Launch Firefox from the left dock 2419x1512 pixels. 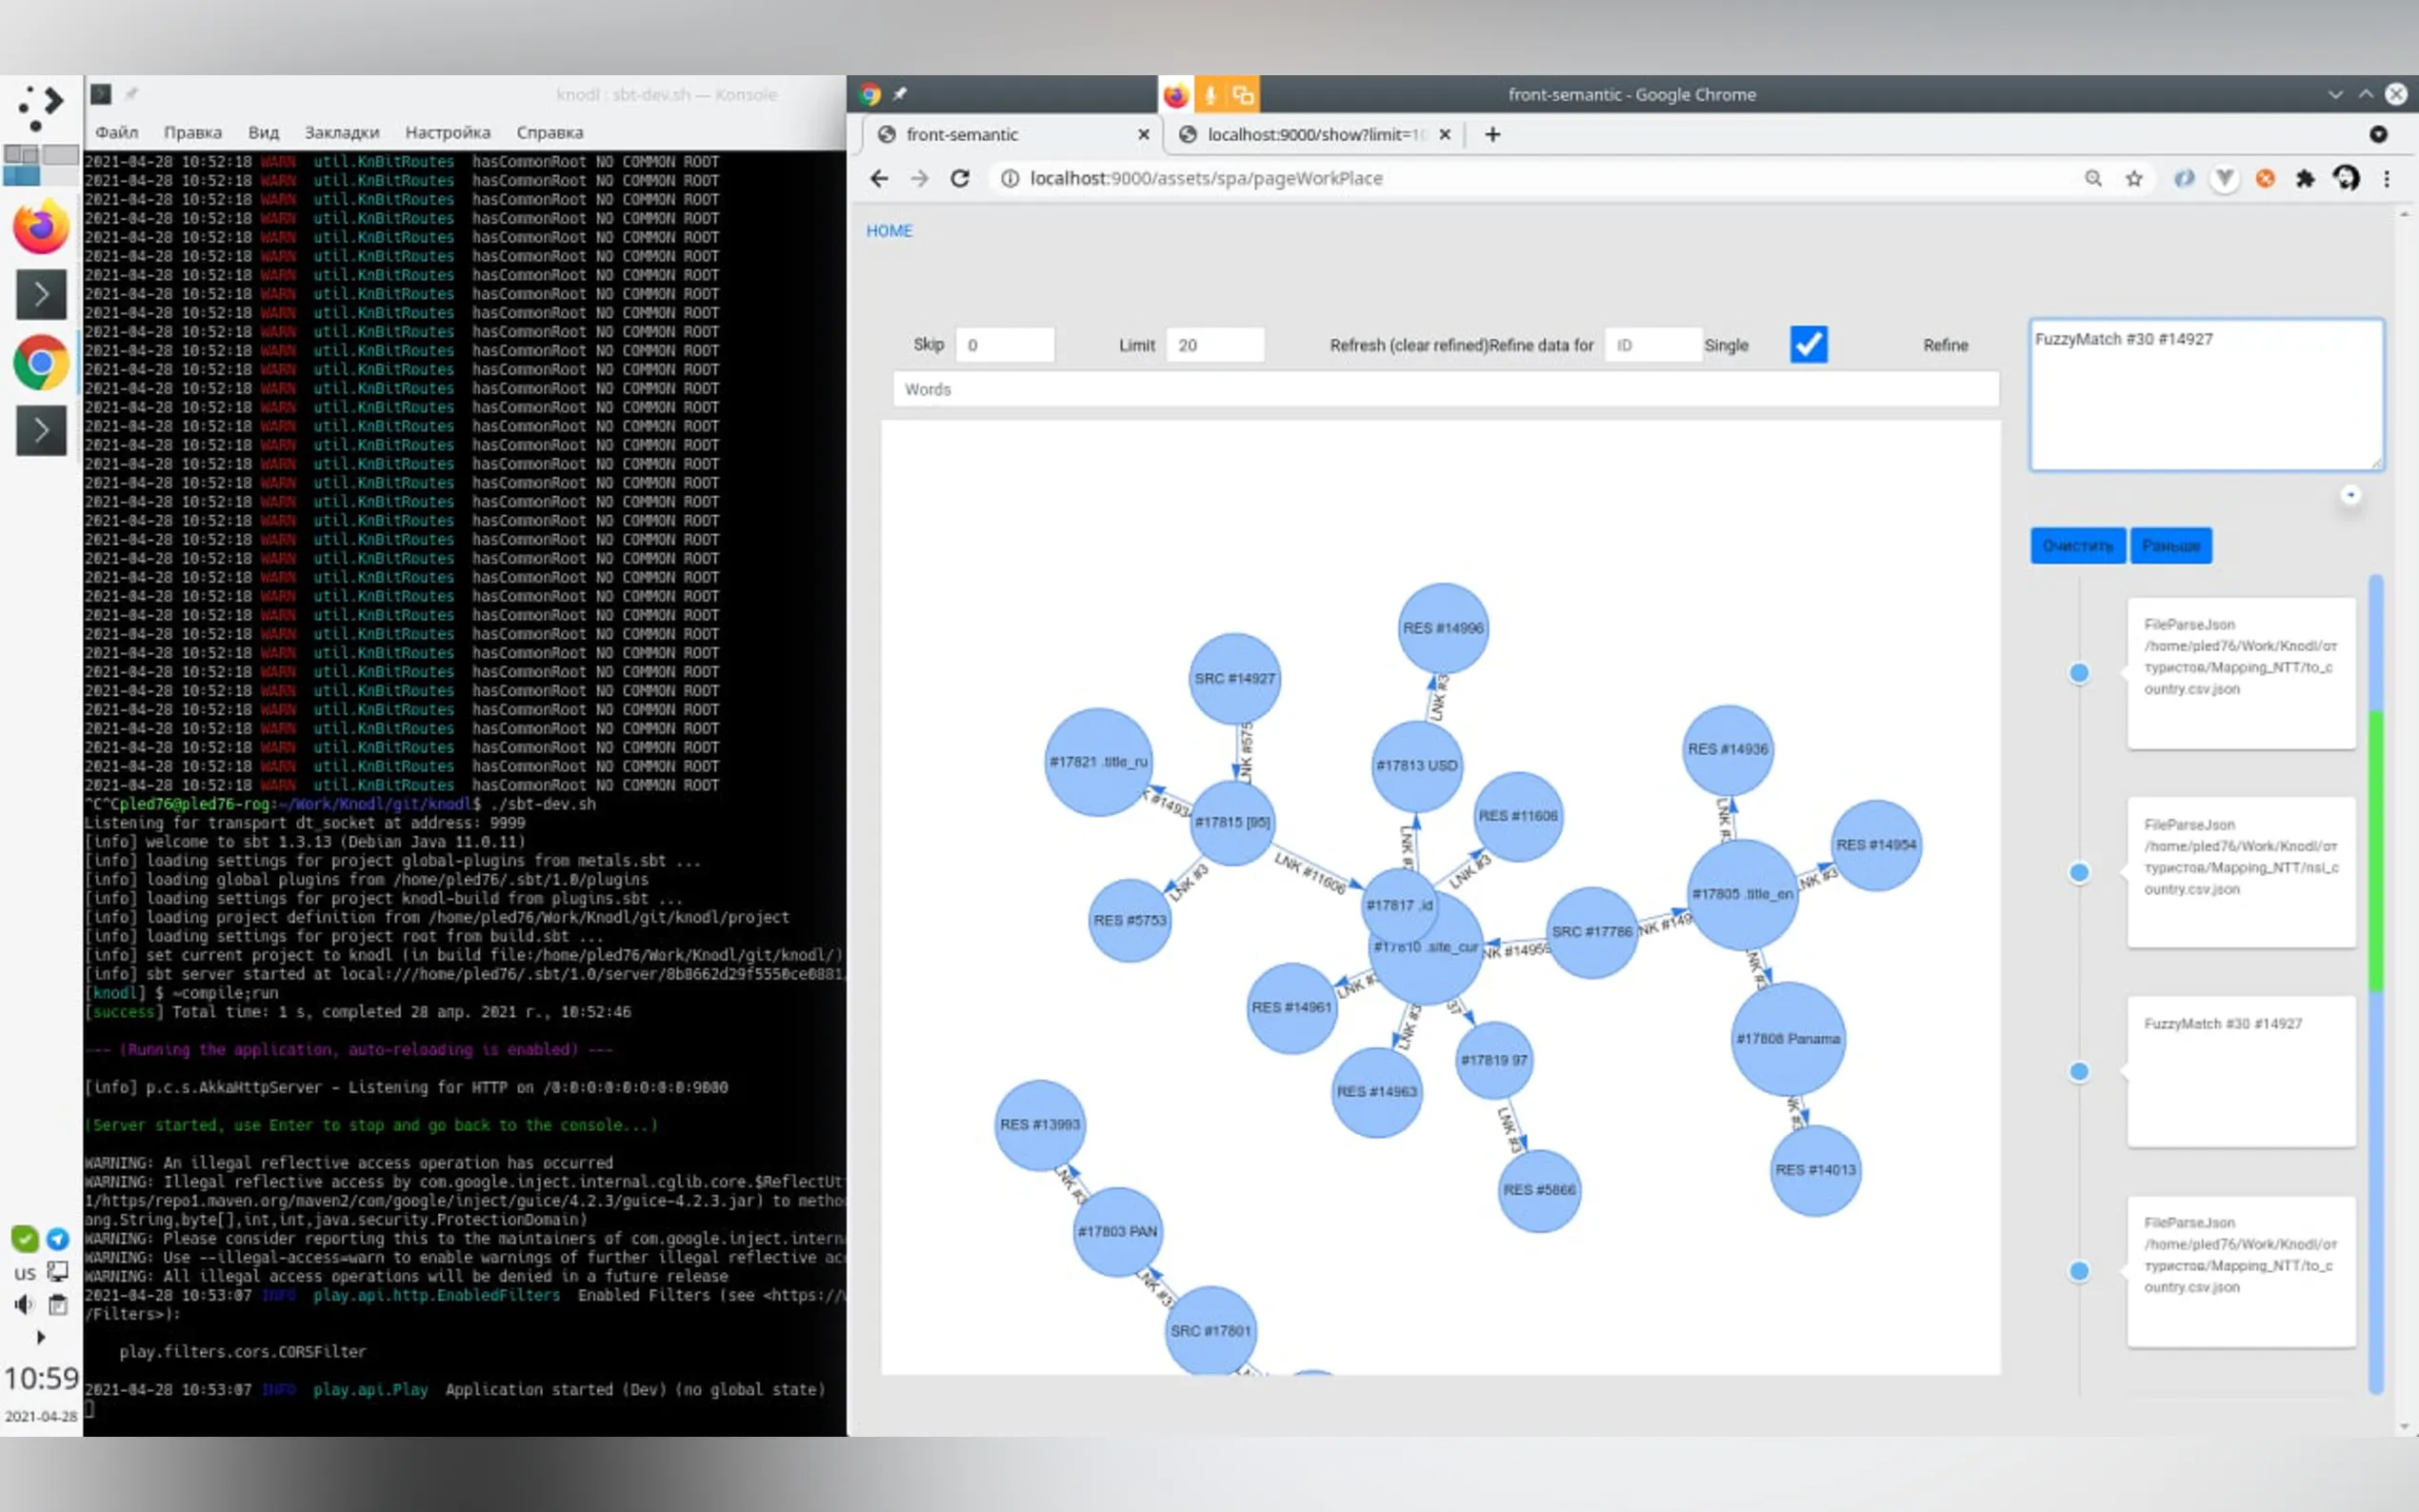(41, 228)
